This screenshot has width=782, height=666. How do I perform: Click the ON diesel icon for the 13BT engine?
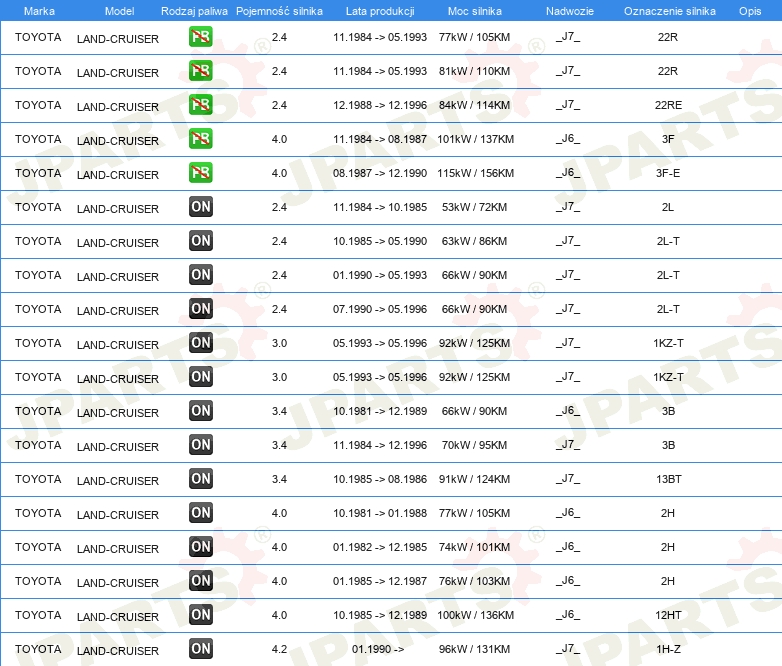(x=201, y=479)
